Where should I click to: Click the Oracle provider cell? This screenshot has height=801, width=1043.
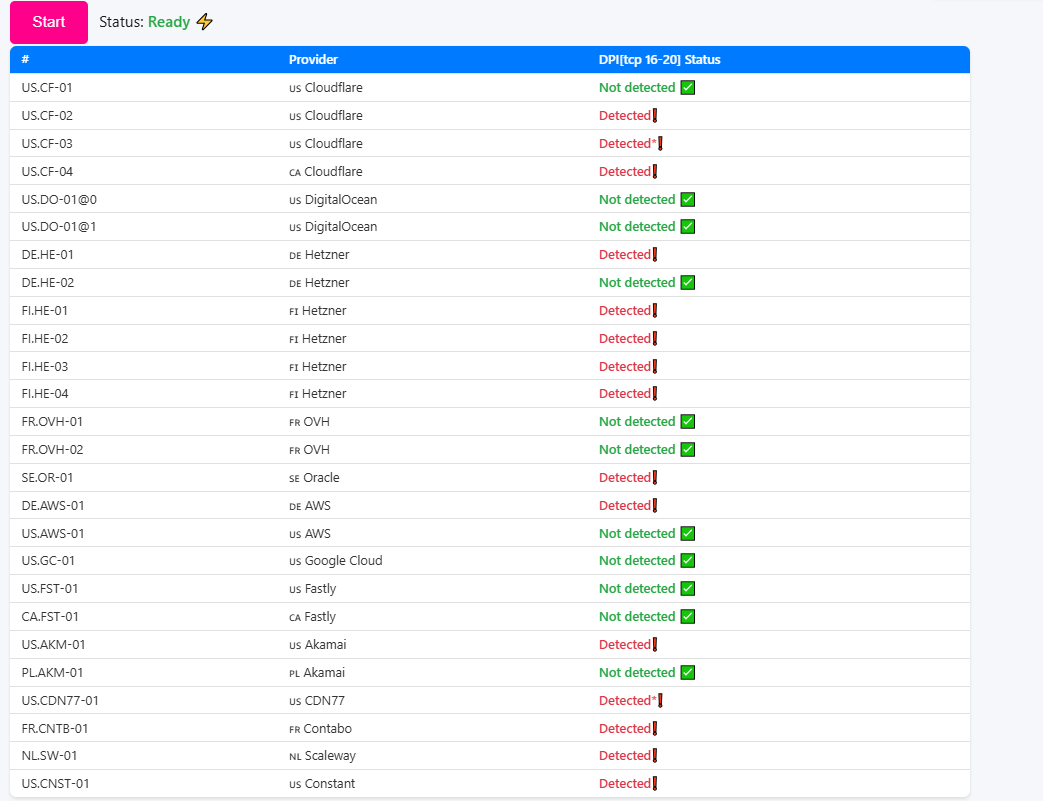pos(314,478)
